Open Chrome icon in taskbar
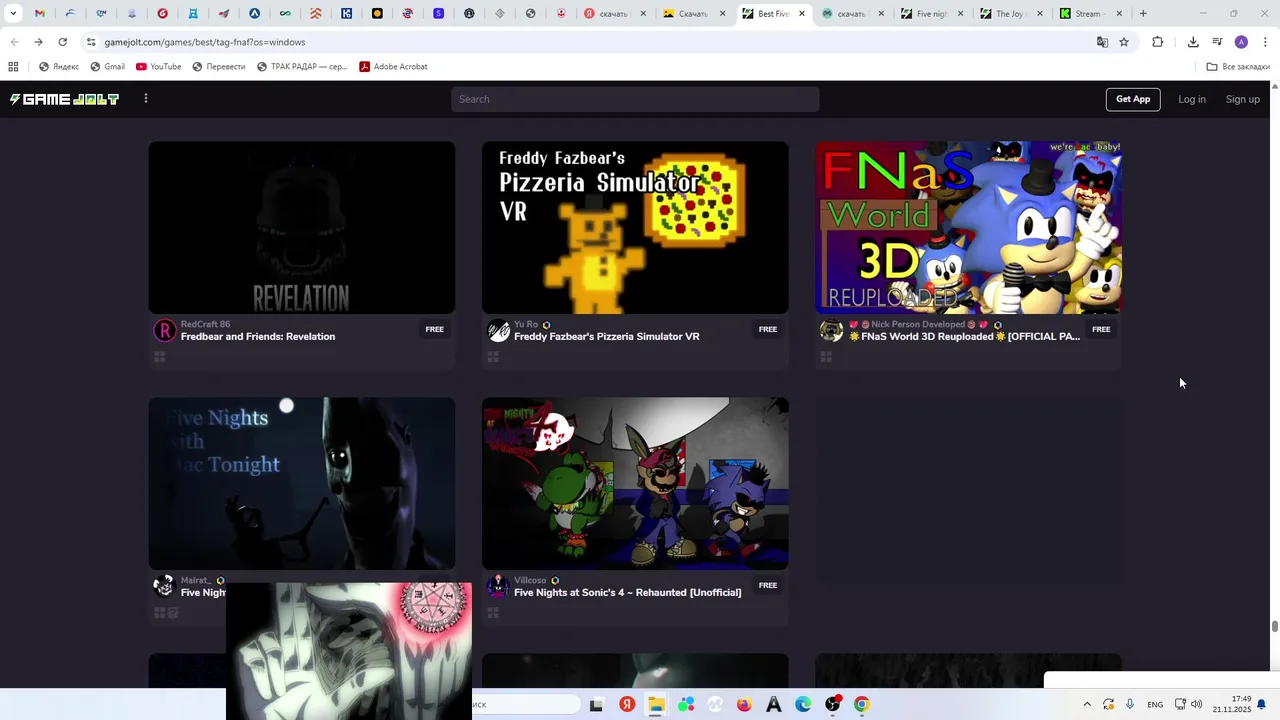 [862, 705]
